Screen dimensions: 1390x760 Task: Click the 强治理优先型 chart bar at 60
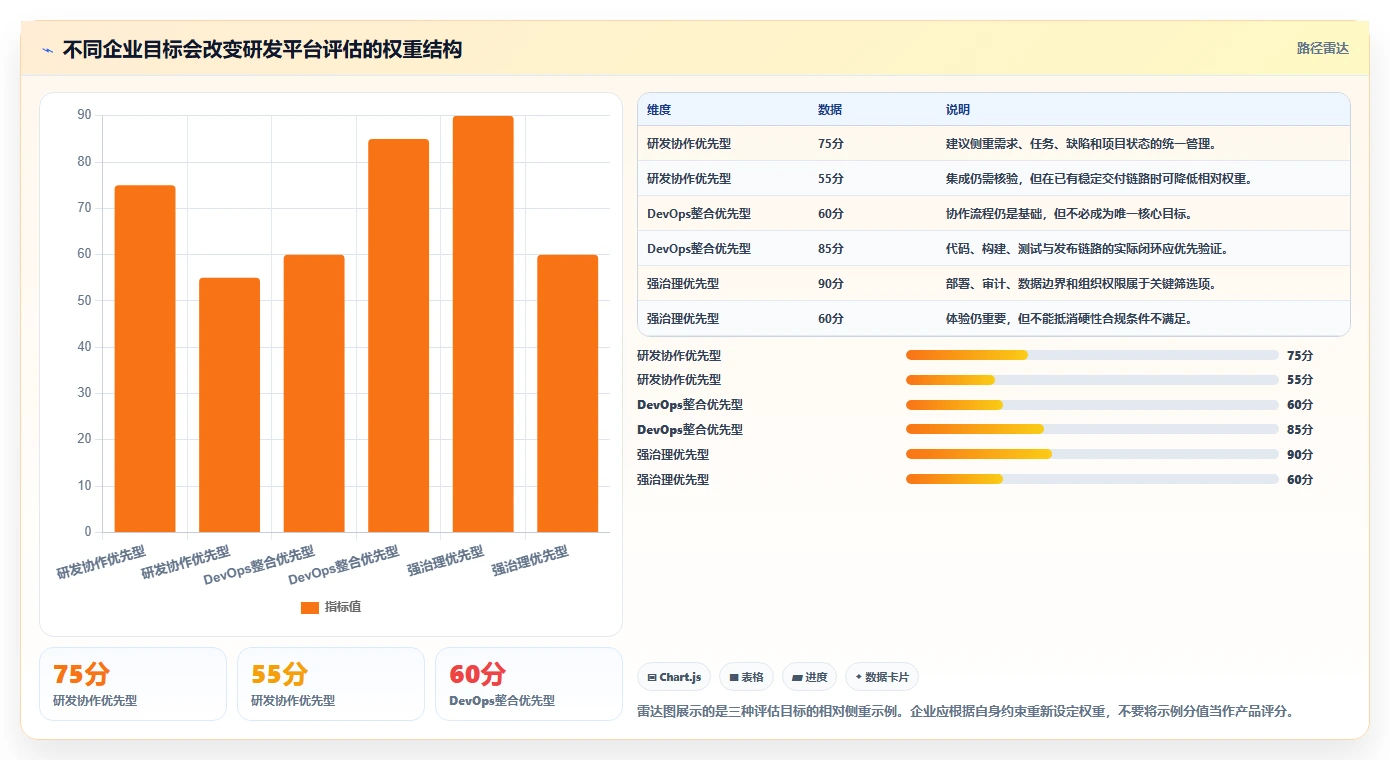pyautogui.click(x=567, y=393)
